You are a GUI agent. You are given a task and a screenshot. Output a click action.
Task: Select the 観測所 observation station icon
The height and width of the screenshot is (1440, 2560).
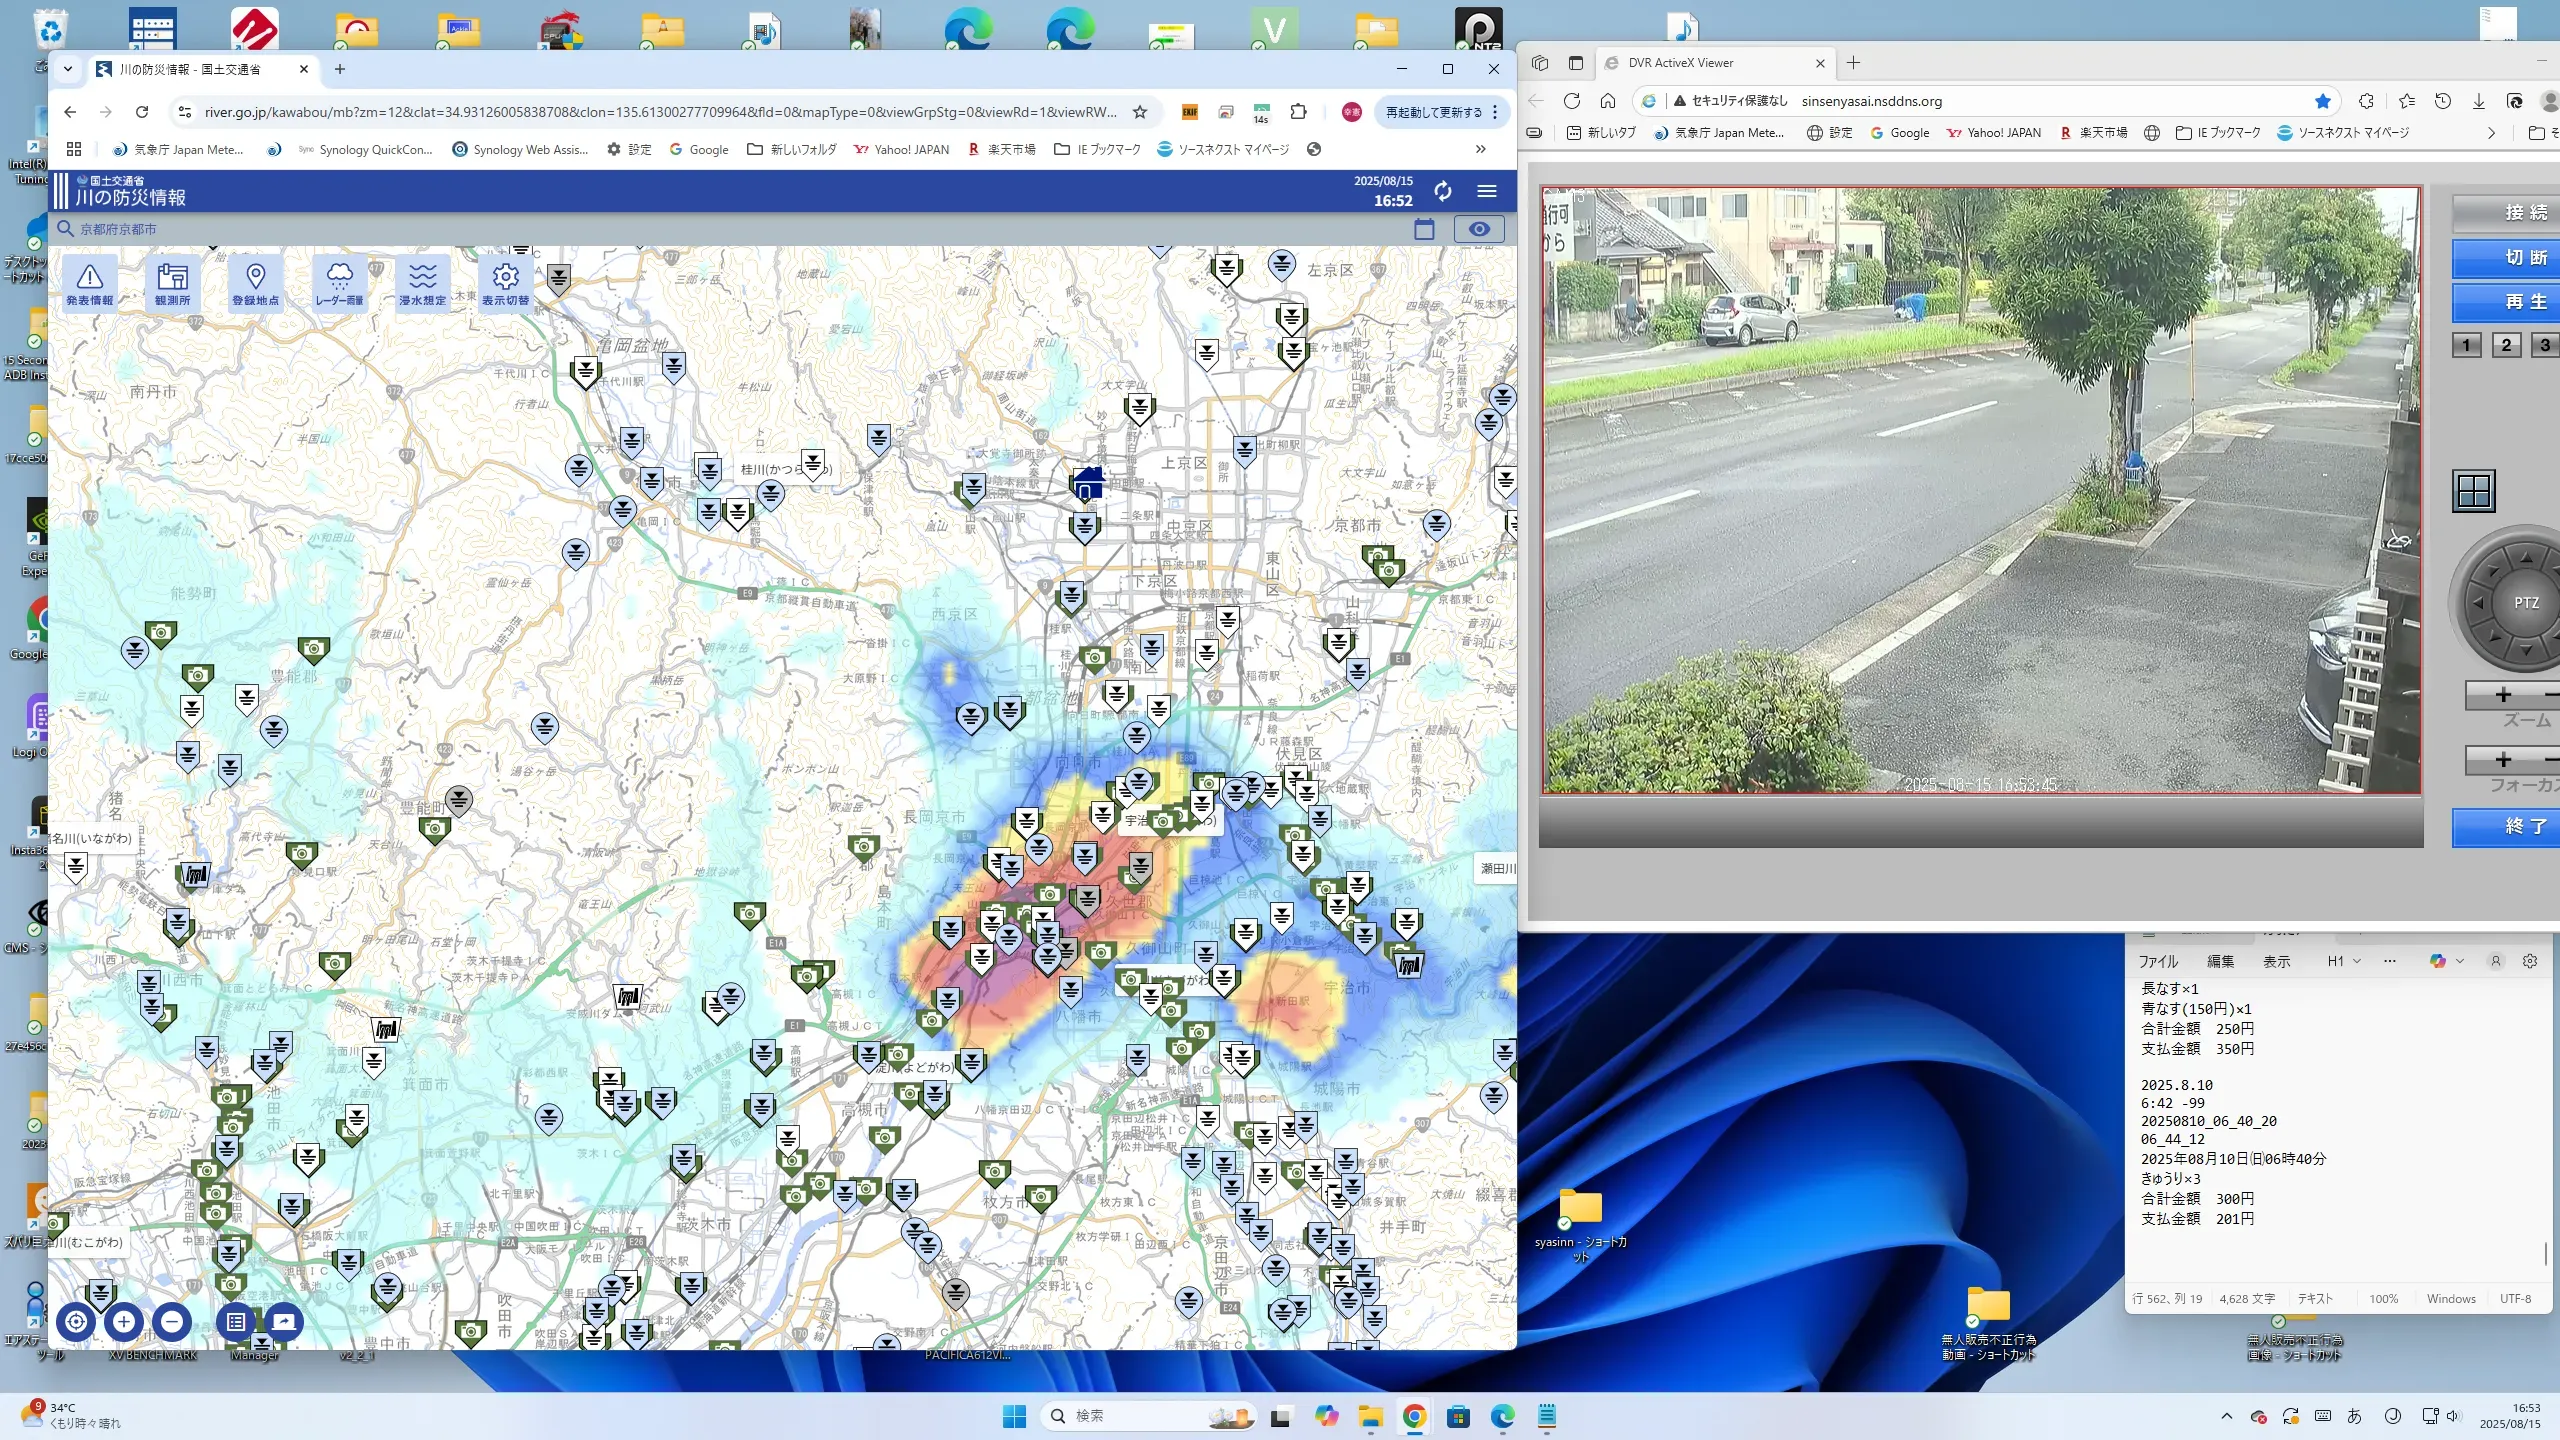172,283
